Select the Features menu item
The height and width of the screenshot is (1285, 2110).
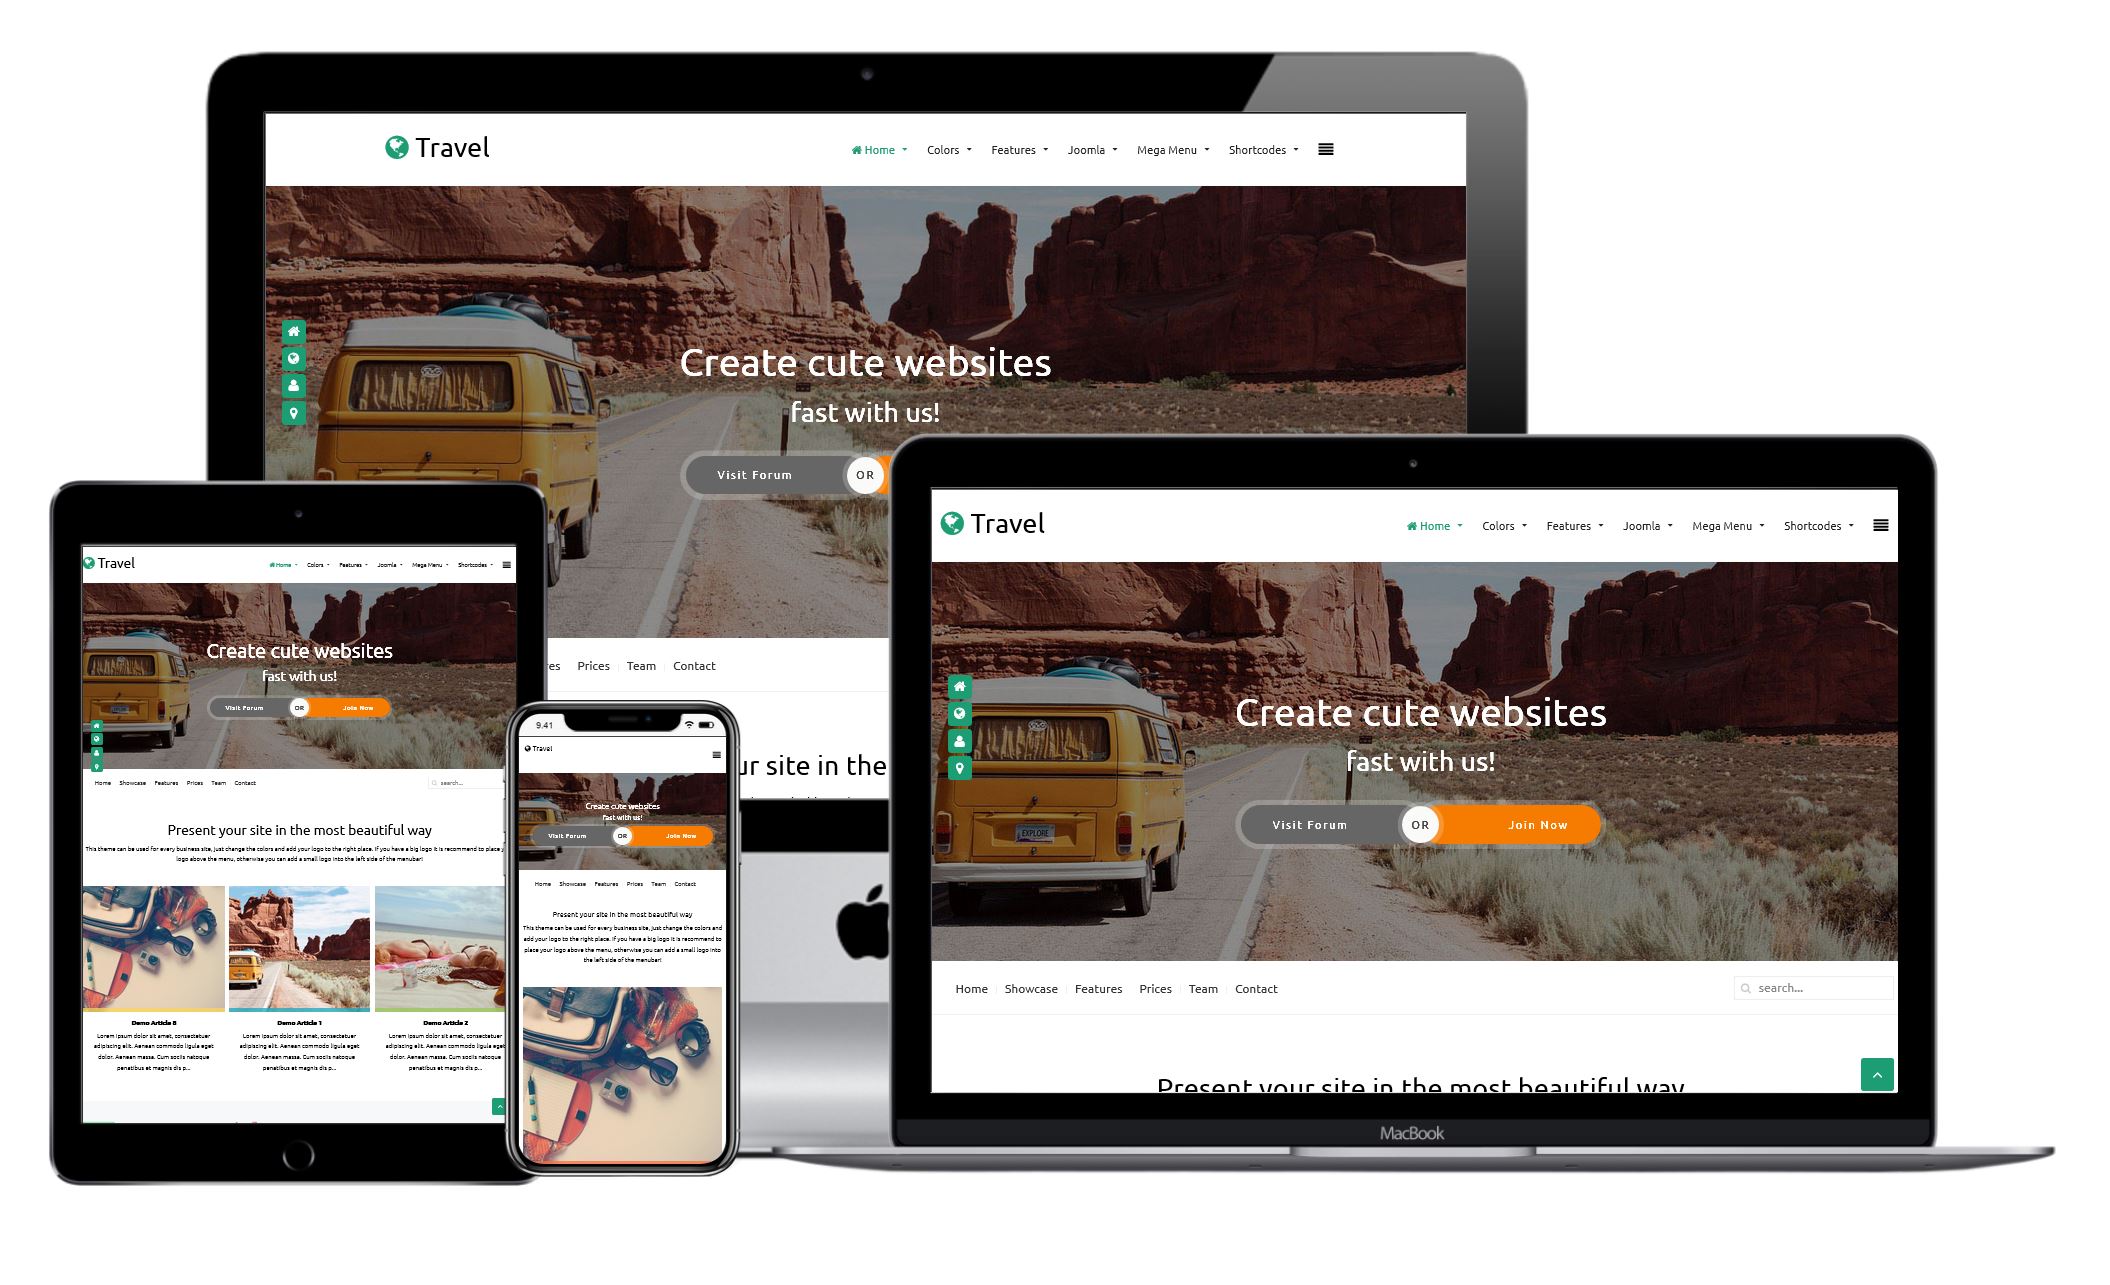pyautogui.click(x=1013, y=148)
